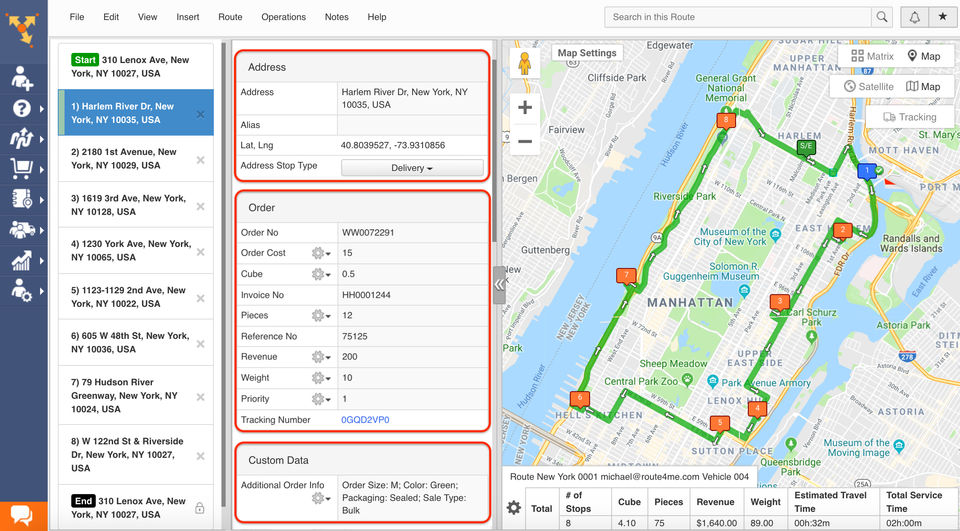Click the Route4Me logo icon
This screenshot has height=531, width=960.
click(23, 29)
